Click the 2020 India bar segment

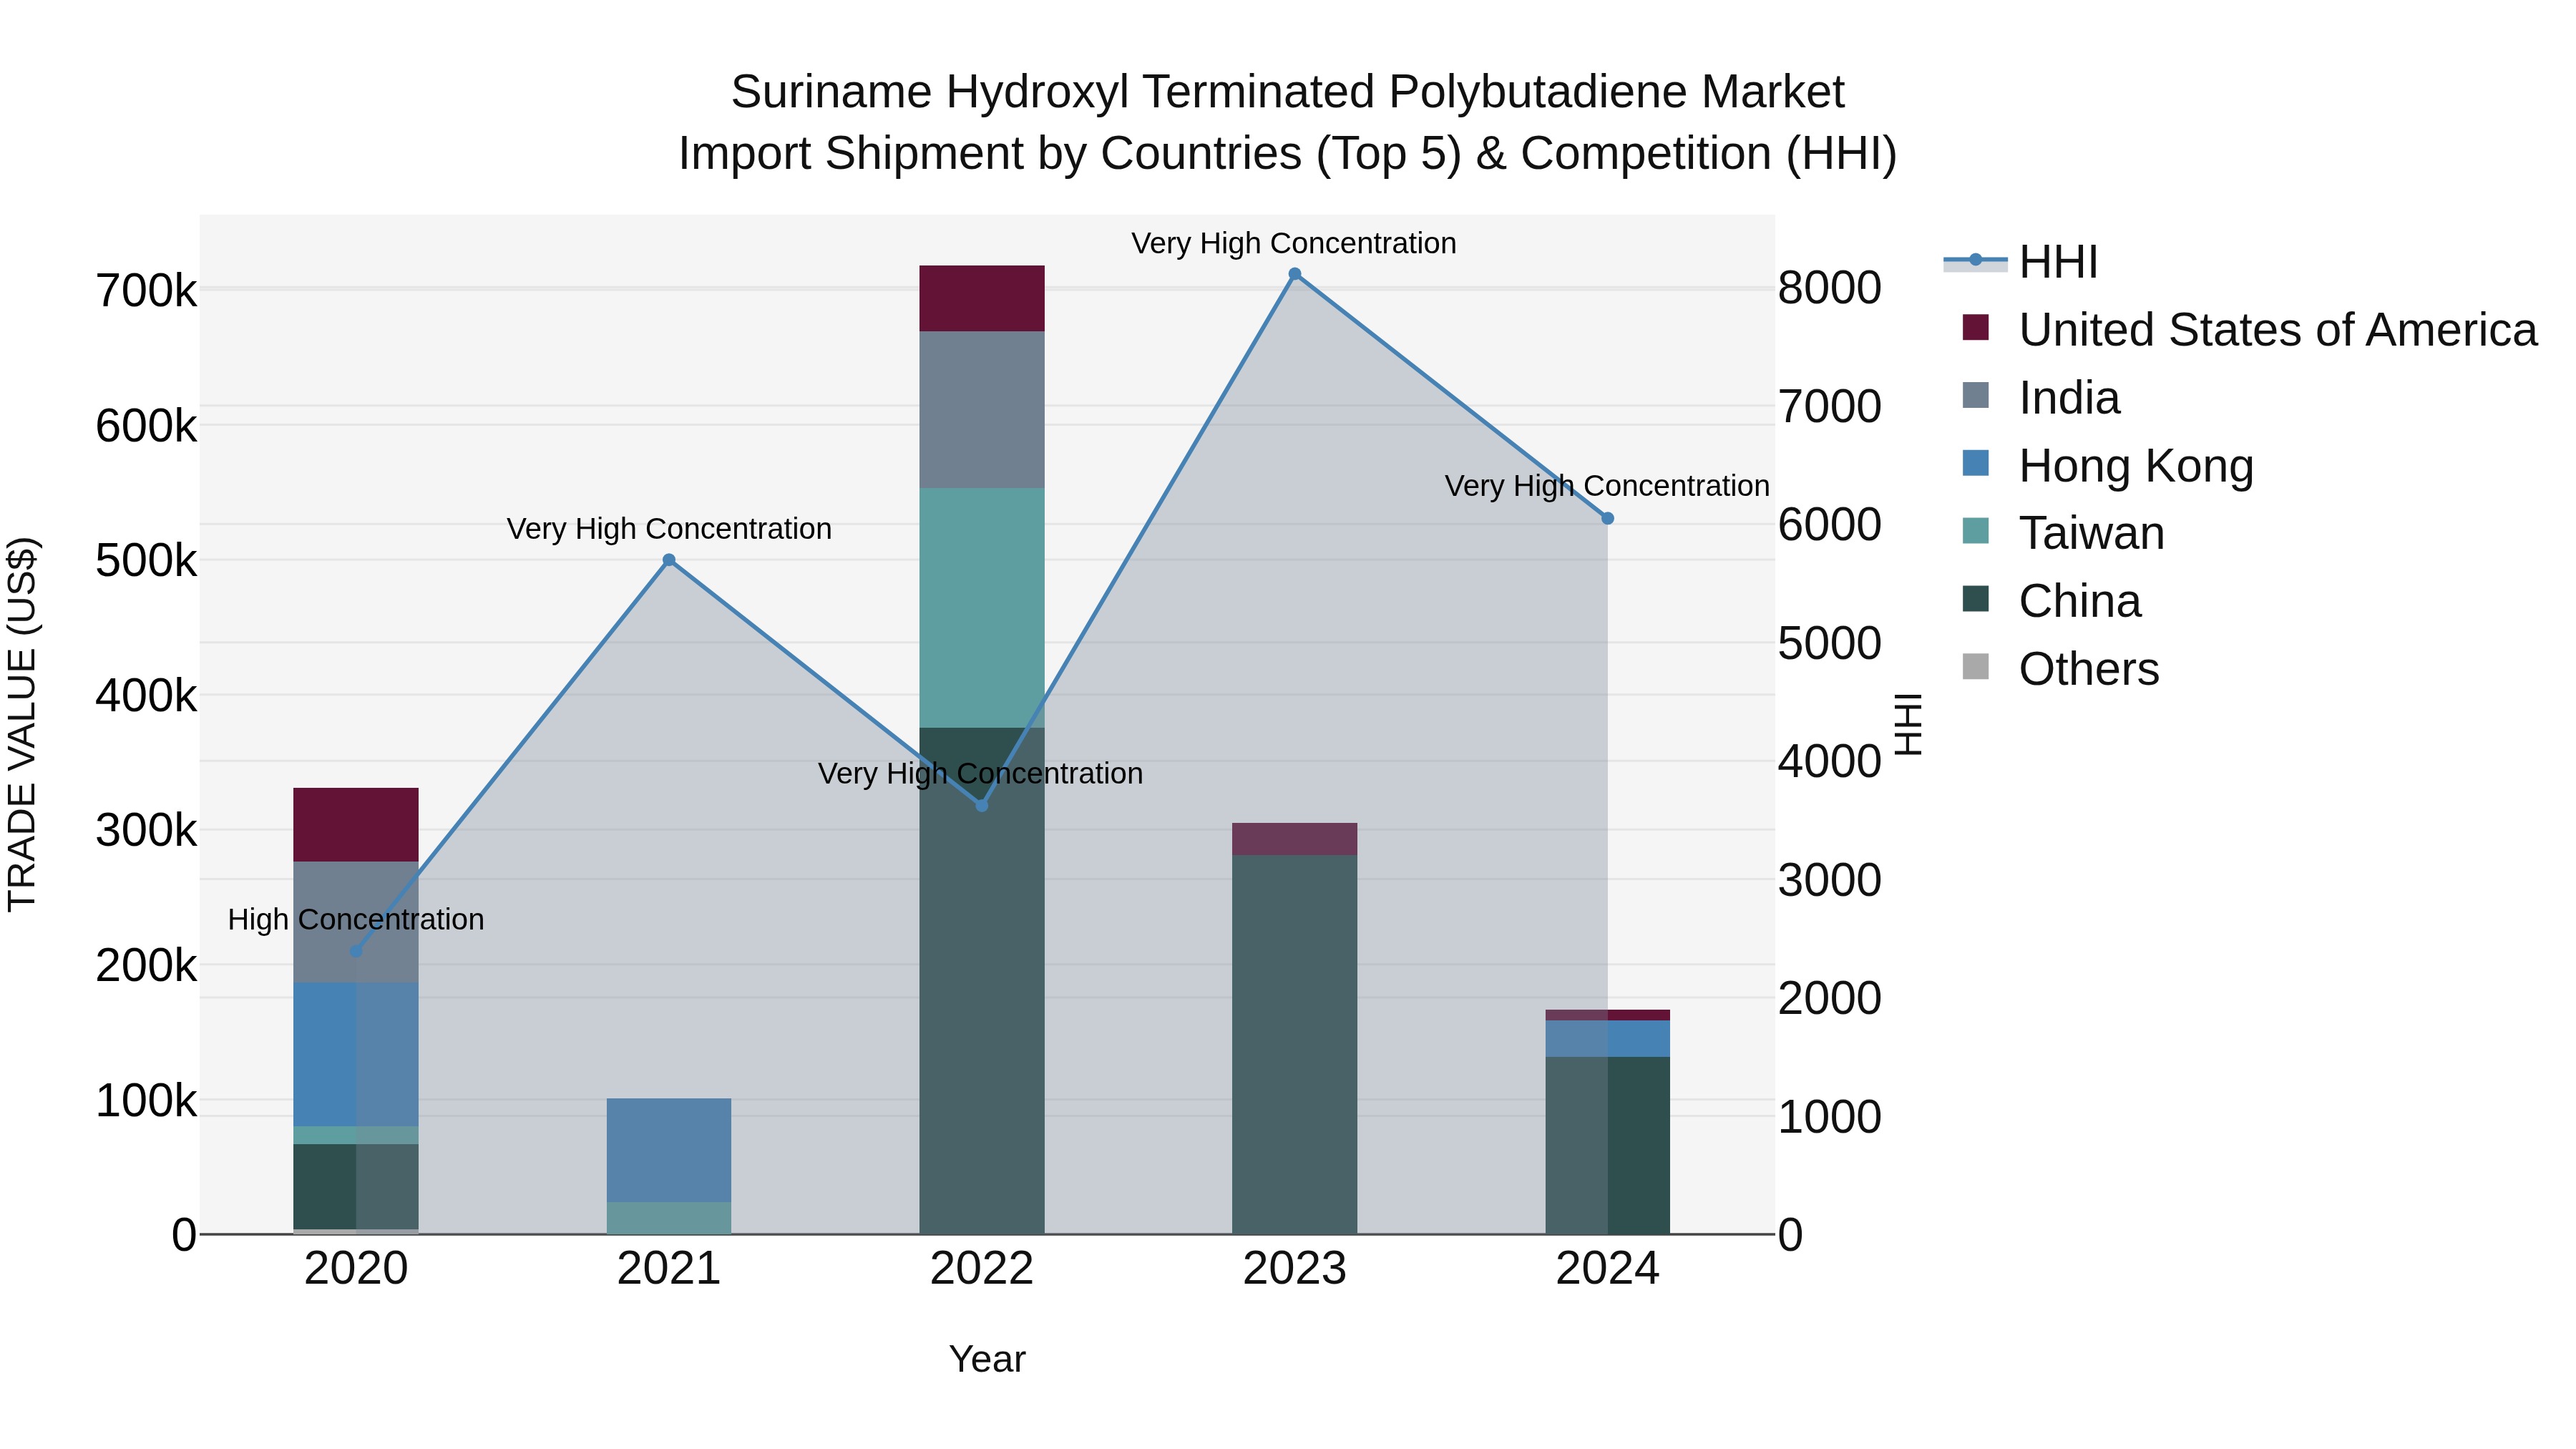click(x=356, y=922)
